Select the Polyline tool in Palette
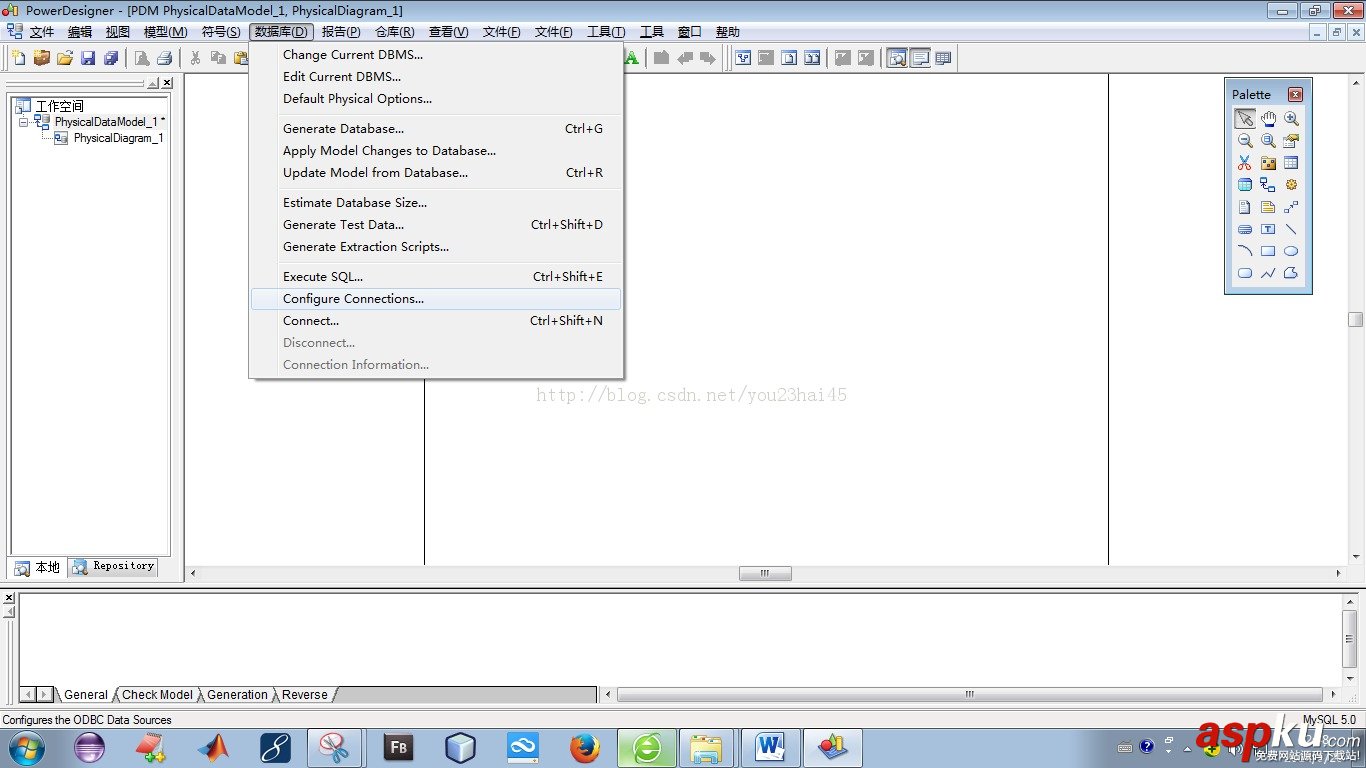Screen dimensions: 1366x768 pos(1268,273)
